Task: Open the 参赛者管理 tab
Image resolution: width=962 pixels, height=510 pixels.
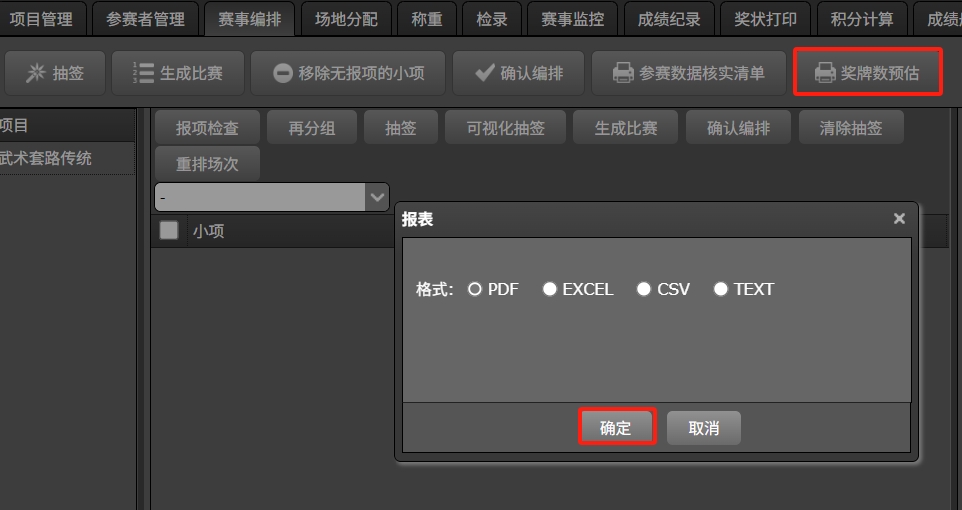Action: tap(145, 19)
